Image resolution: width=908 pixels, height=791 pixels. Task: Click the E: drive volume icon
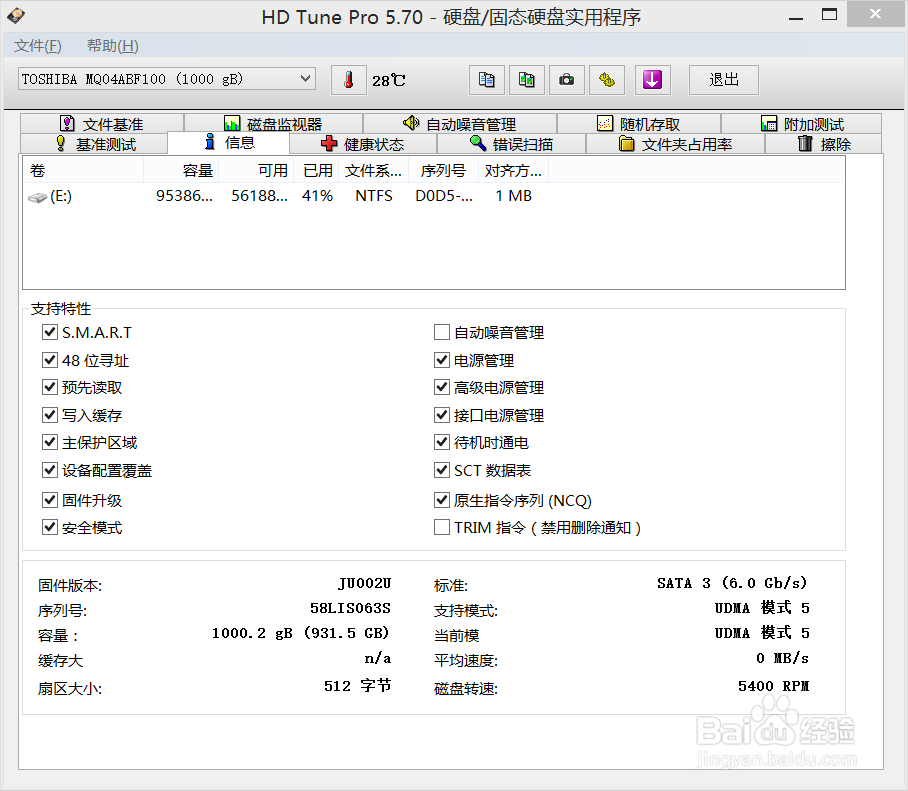tap(38, 197)
